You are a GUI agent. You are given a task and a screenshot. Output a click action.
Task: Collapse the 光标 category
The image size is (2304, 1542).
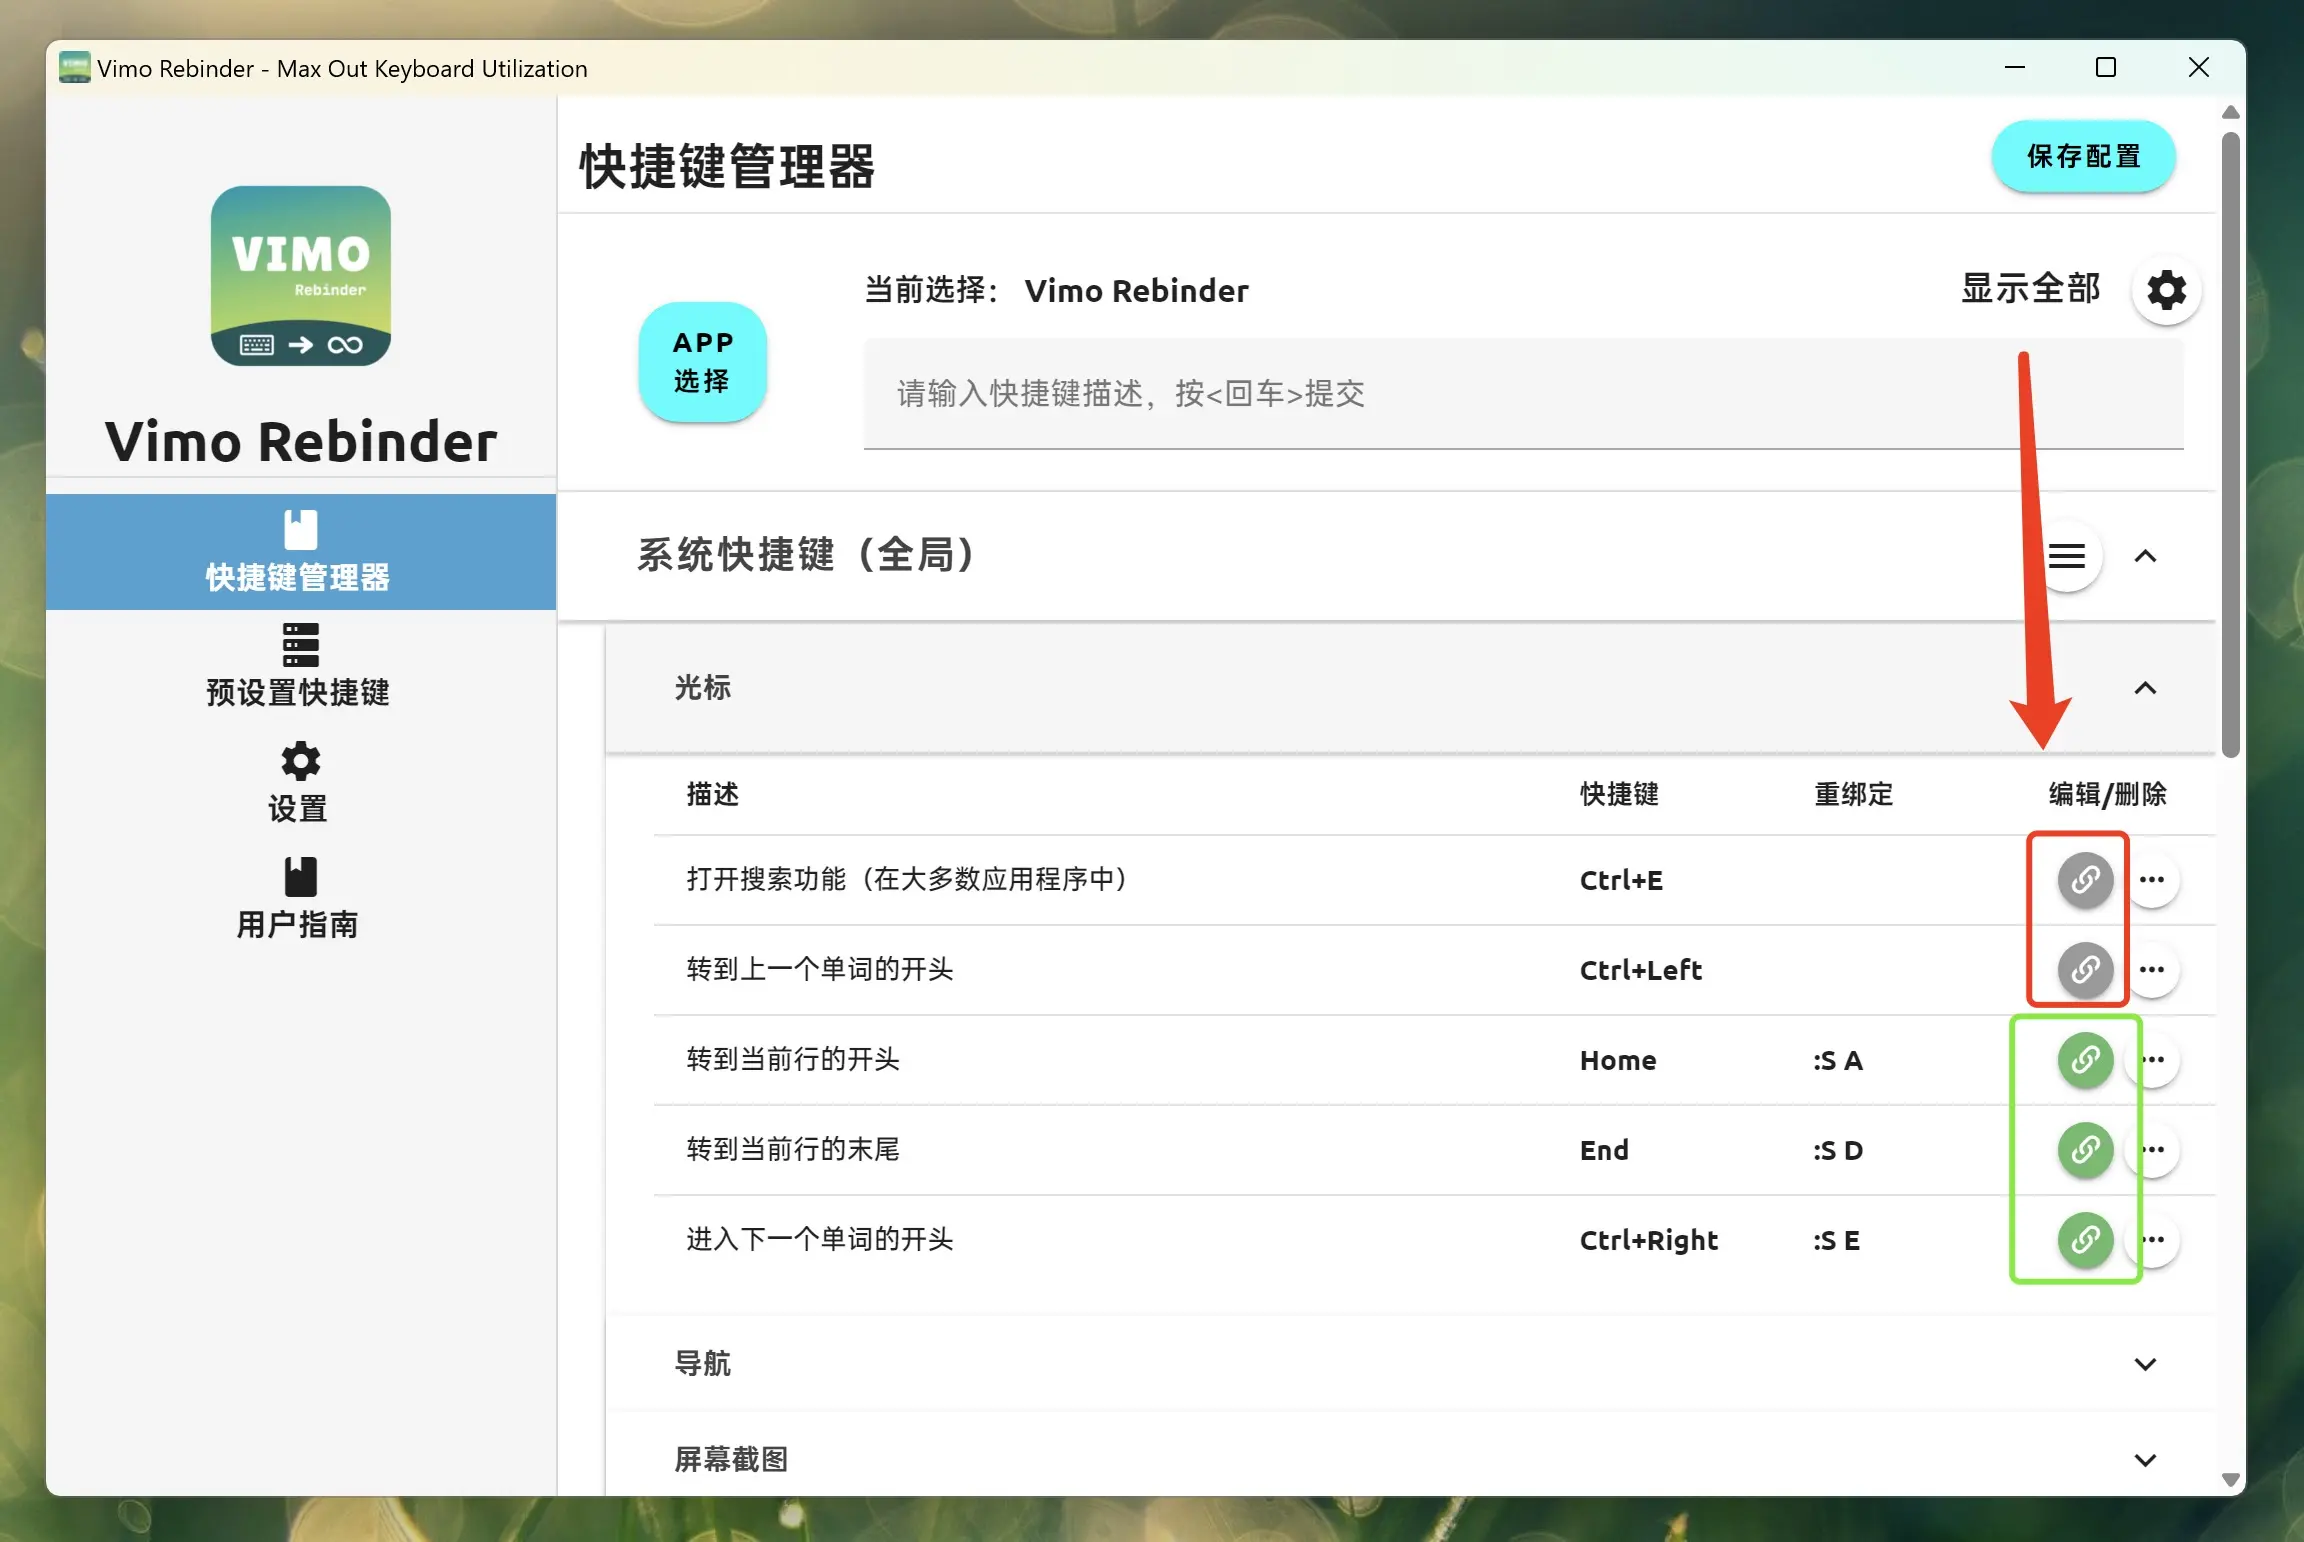(x=2145, y=688)
